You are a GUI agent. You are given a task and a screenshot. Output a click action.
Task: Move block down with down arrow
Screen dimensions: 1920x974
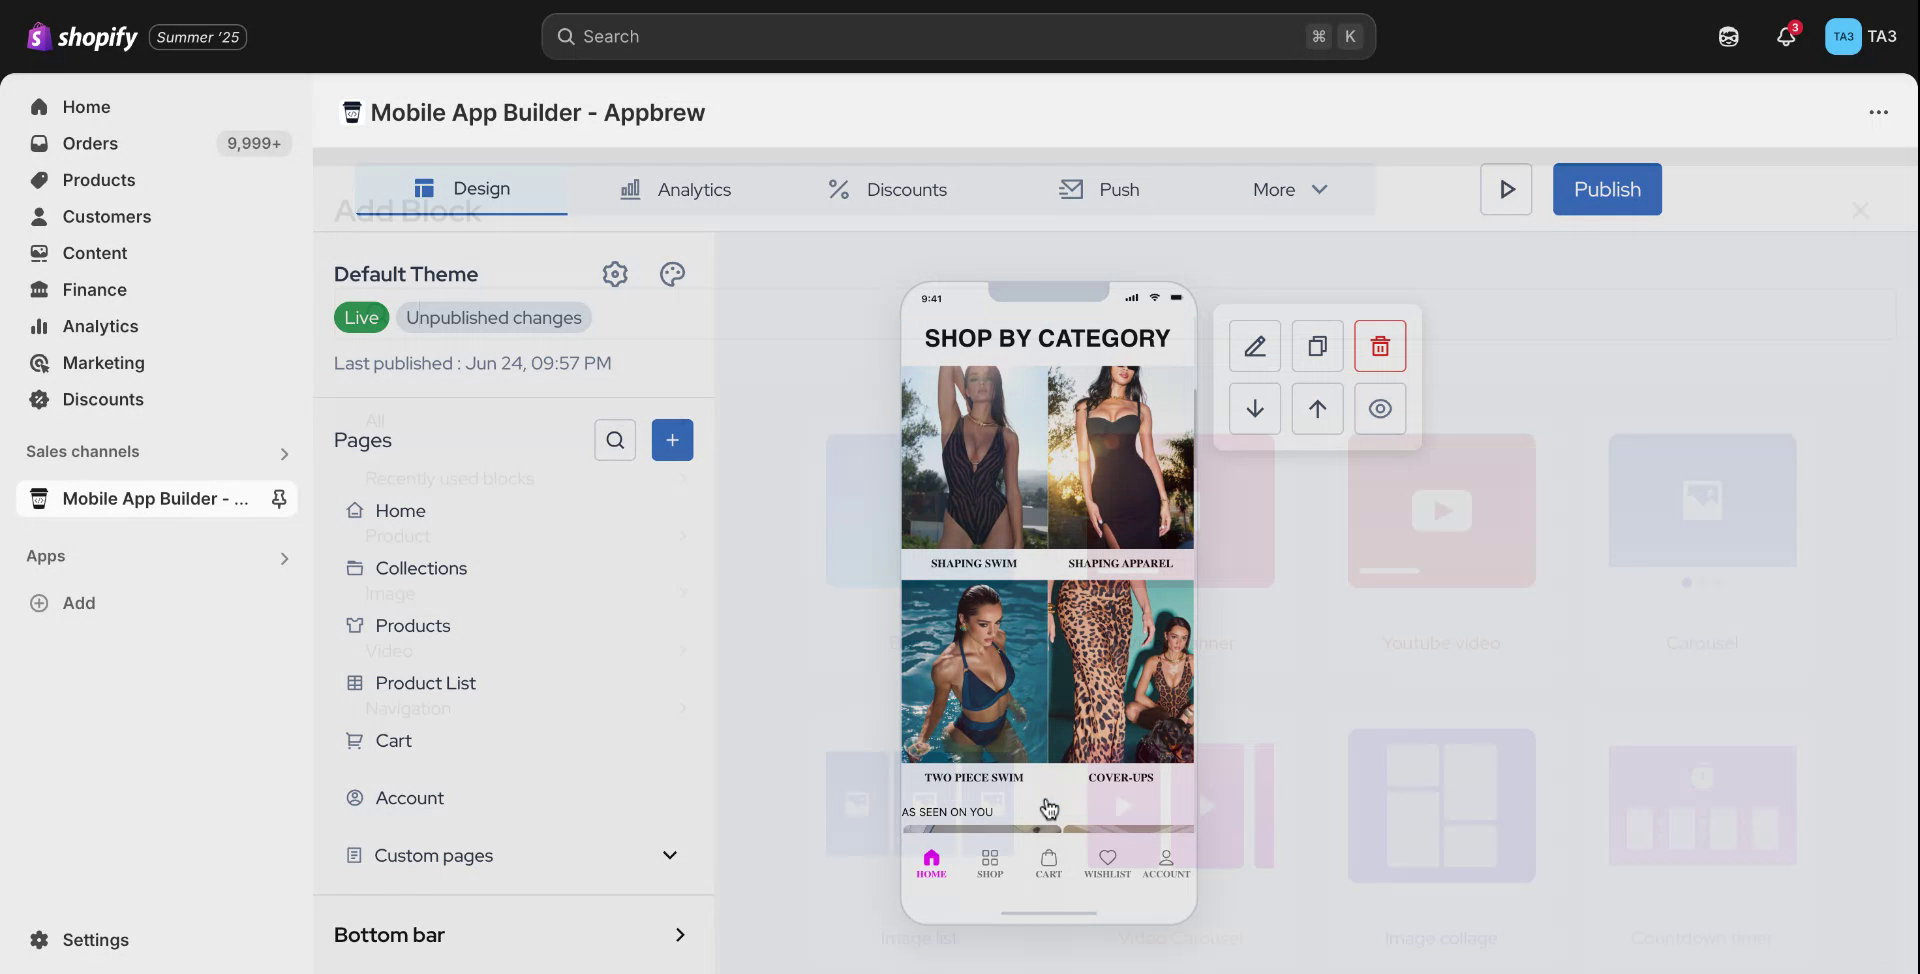point(1254,409)
